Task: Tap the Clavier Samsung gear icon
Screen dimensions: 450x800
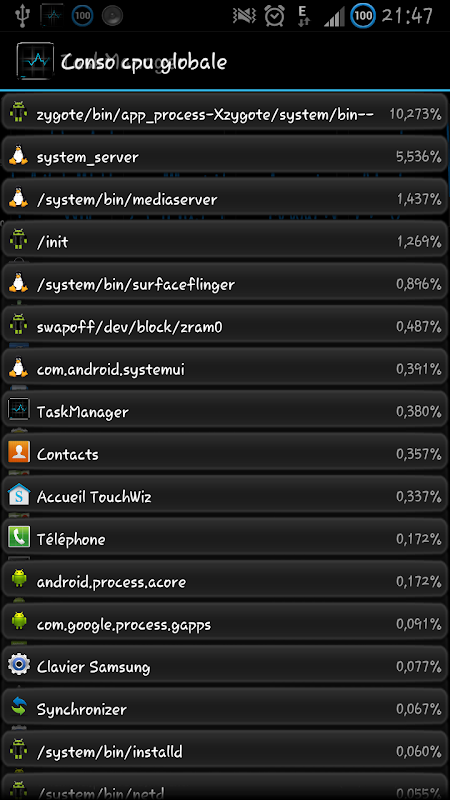Action: pyautogui.click(x=19, y=665)
